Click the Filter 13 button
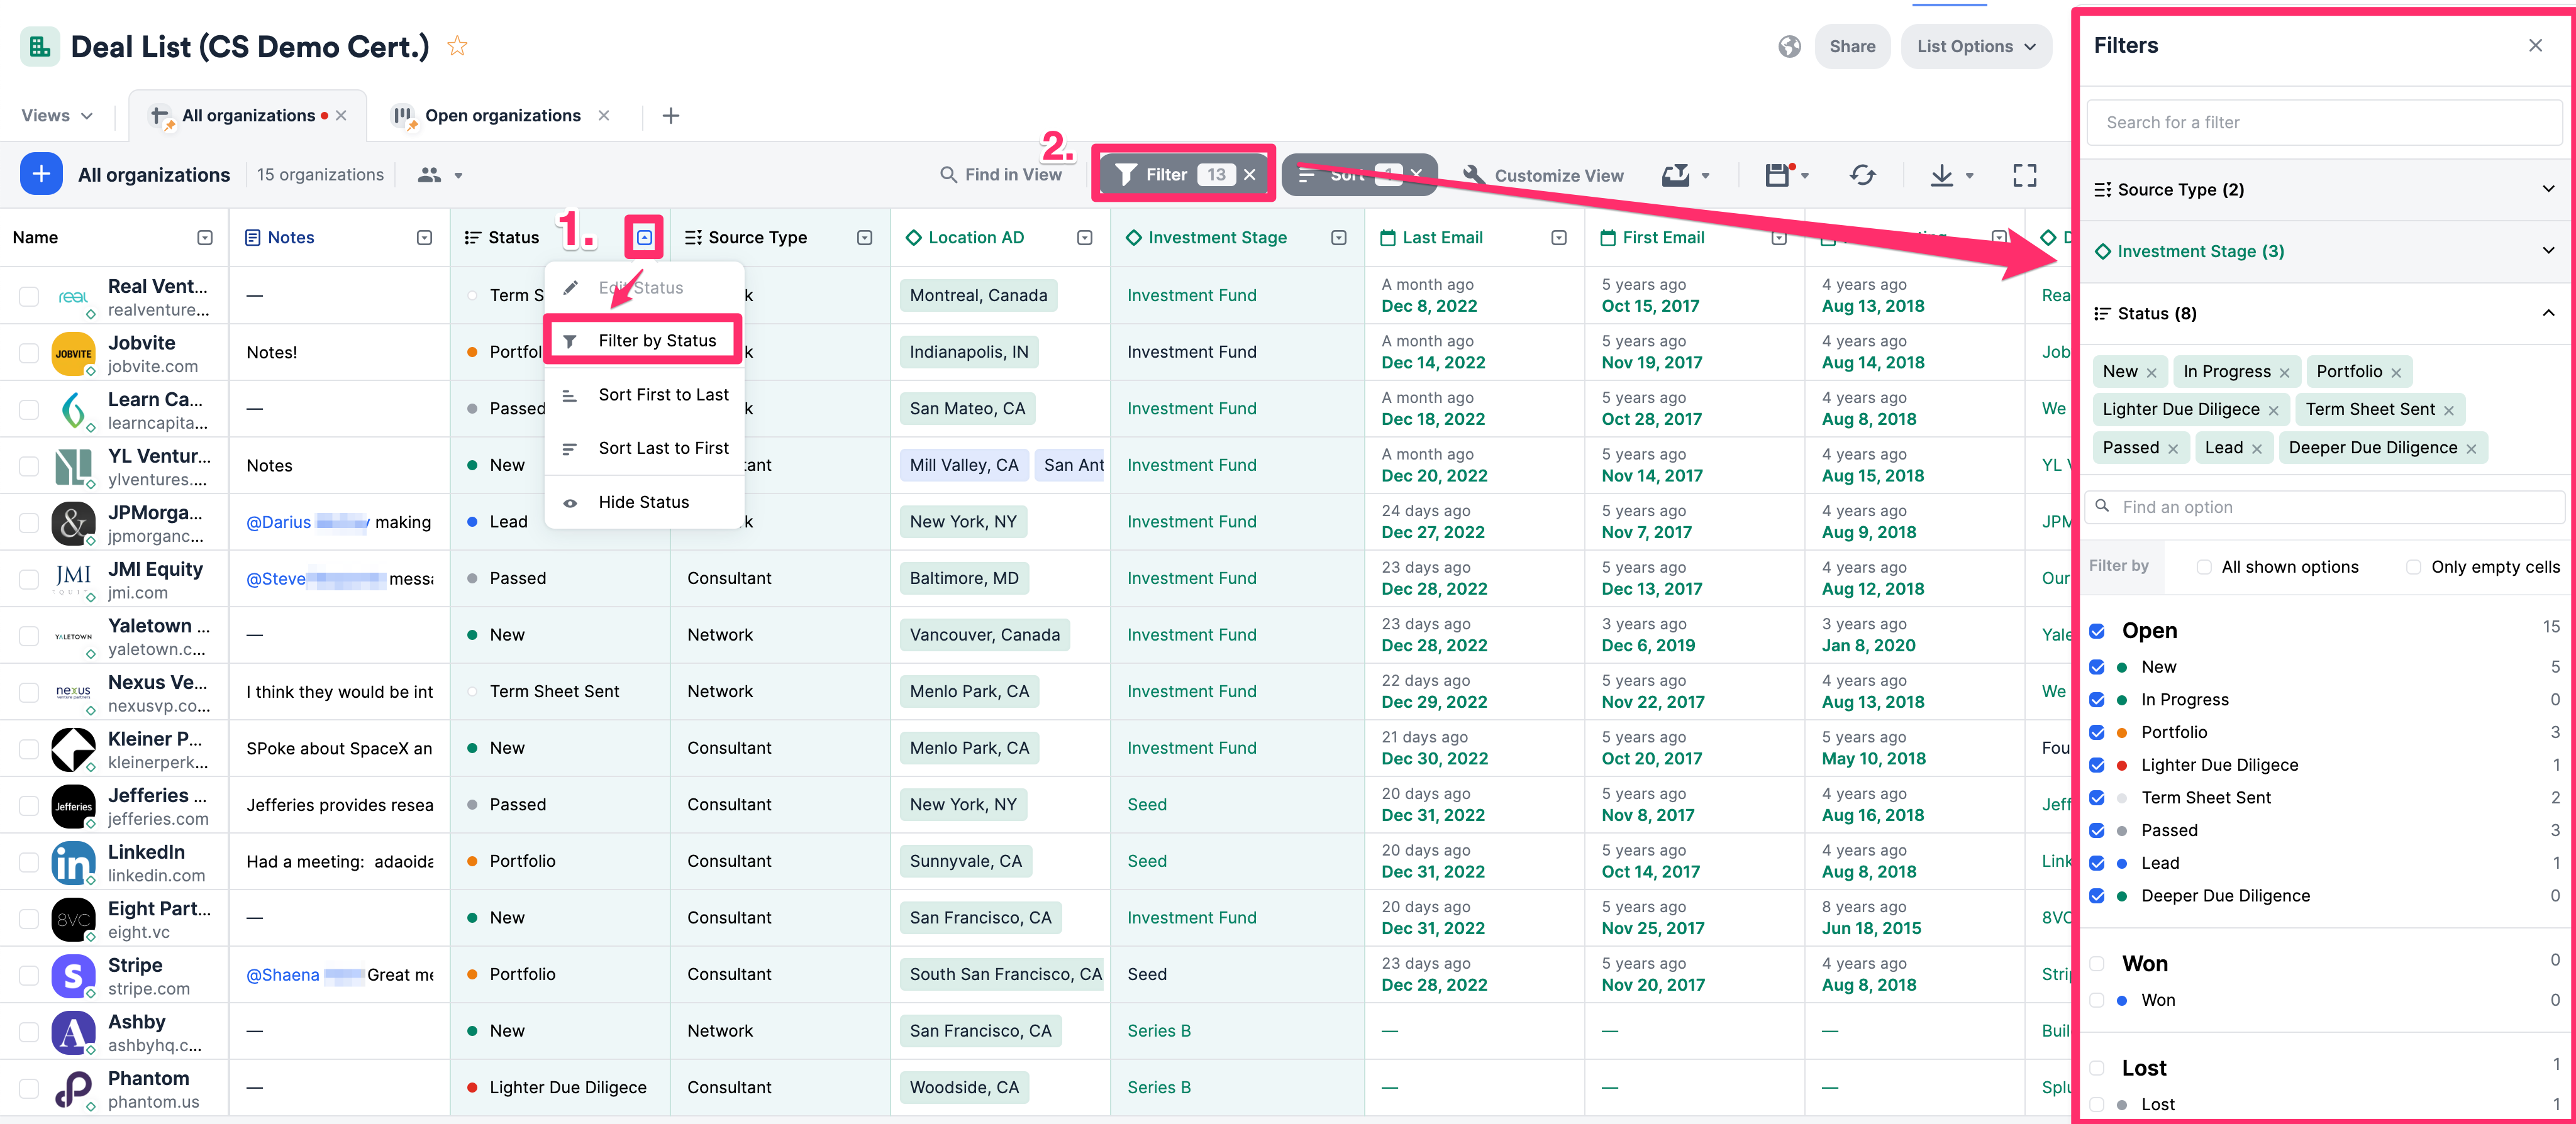 [1165, 175]
